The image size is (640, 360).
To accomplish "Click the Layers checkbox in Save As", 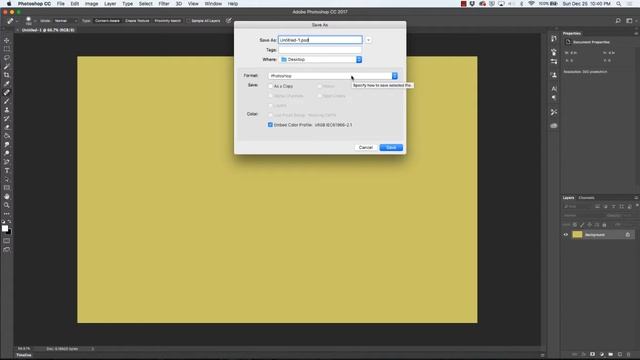I will 270,105.
